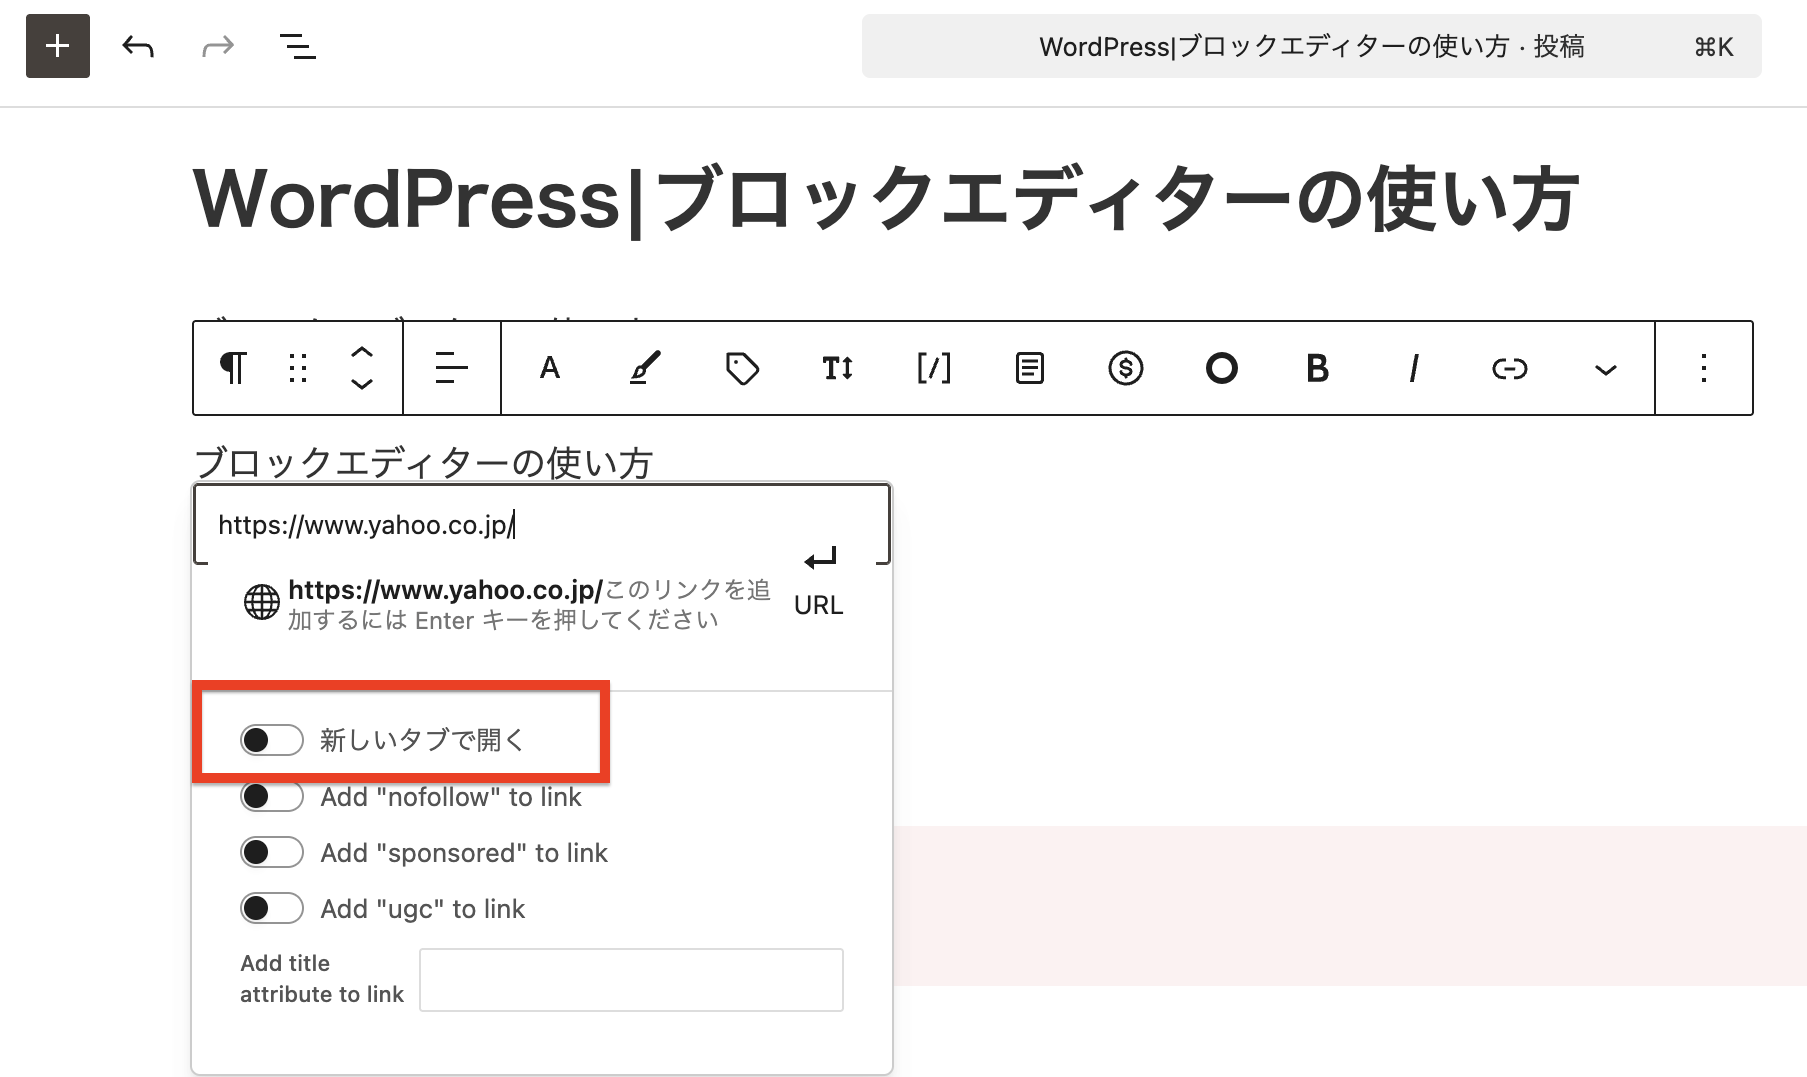The image size is (1807, 1077).
Task: Select the highlighter marker tool
Action: point(645,368)
